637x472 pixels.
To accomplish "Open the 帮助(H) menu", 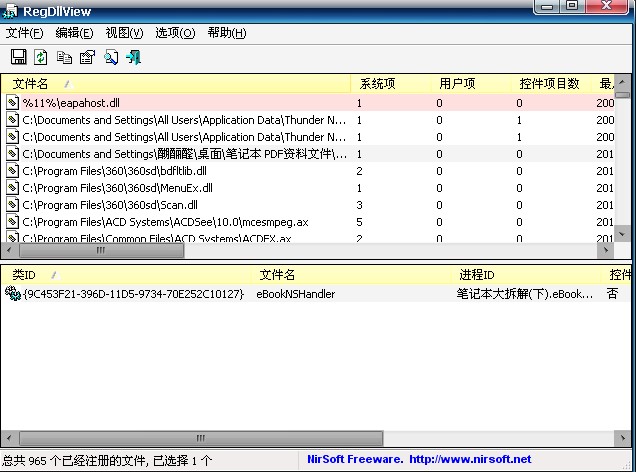I will tap(226, 33).
